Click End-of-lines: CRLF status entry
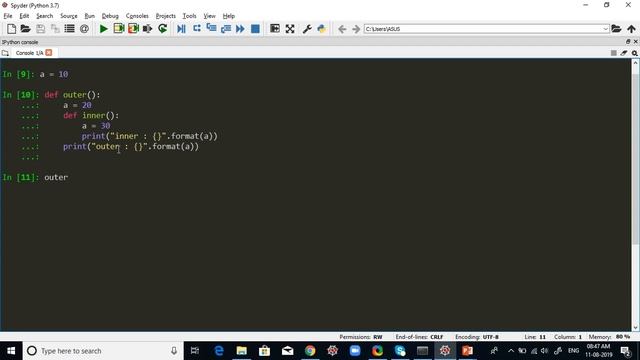Screen dimensions: 640x360 click(419, 337)
